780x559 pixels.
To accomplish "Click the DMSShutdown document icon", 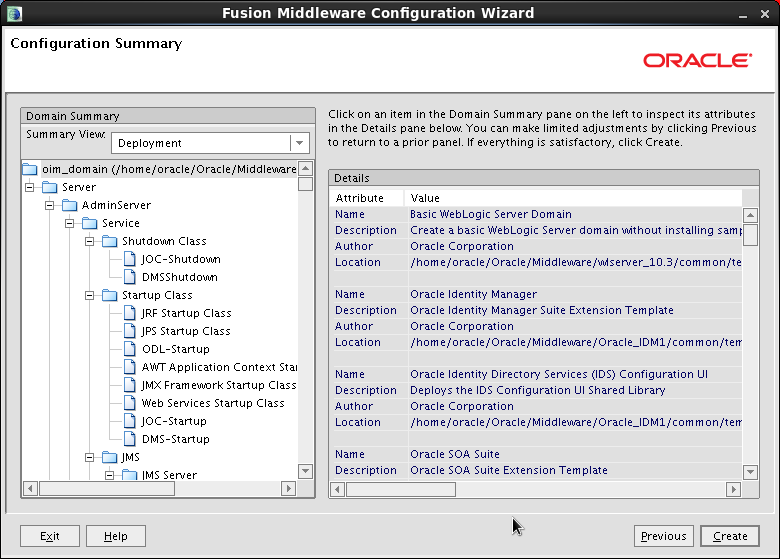I will pyautogui.click(x=129, y=277).
